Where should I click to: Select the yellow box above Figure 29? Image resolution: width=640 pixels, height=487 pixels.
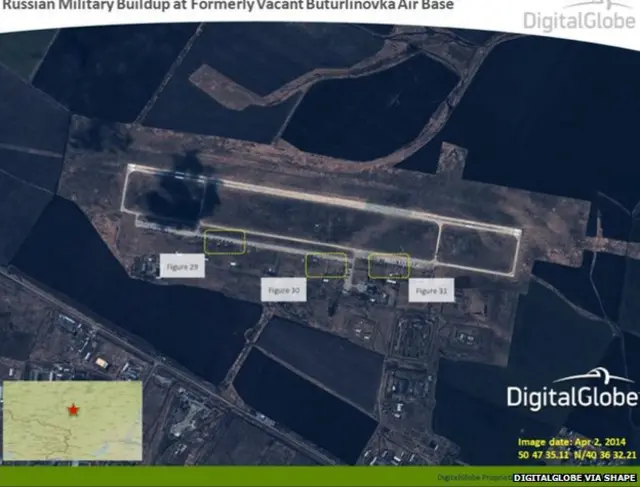click(224, 242)
